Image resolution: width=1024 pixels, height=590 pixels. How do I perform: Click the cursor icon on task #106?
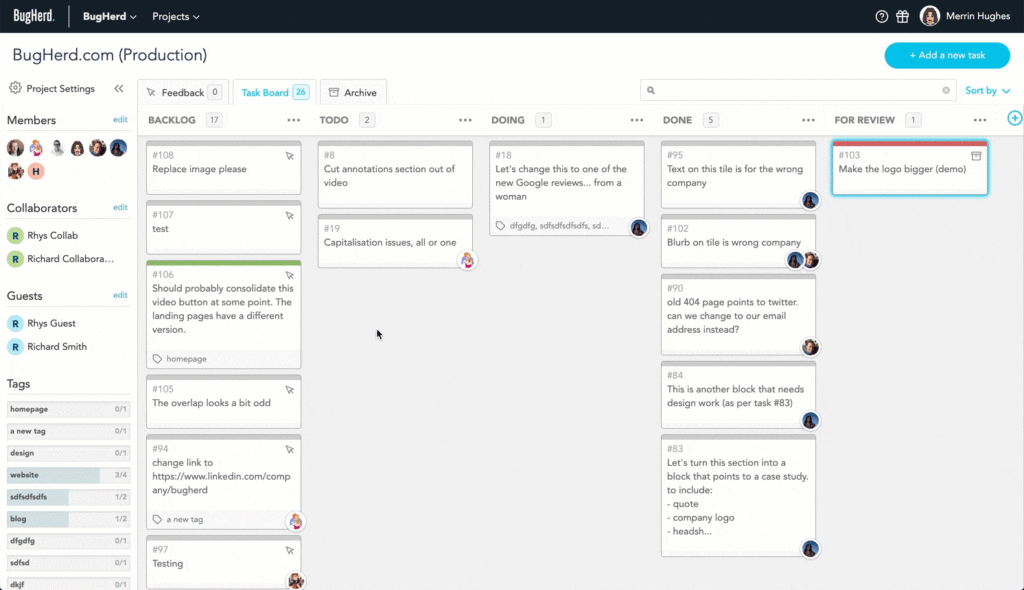(289, 276)
